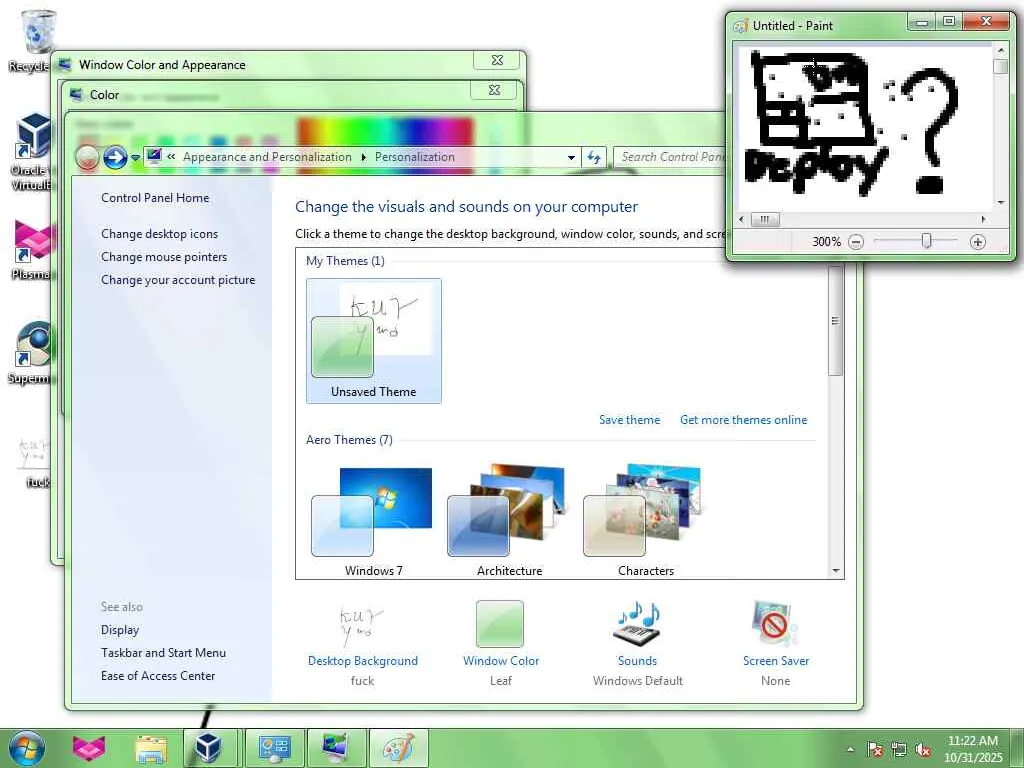Image resolution: width=1024 pixels, height=768 pixels.
Task: Open recent pages dropdown next to Forward
Action: [x=135, y=157]
